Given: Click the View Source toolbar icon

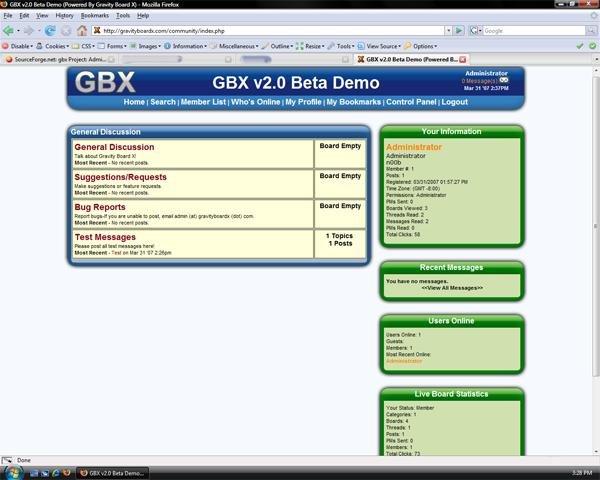Looking at the screenshot, I should click(x=361, y=46).
